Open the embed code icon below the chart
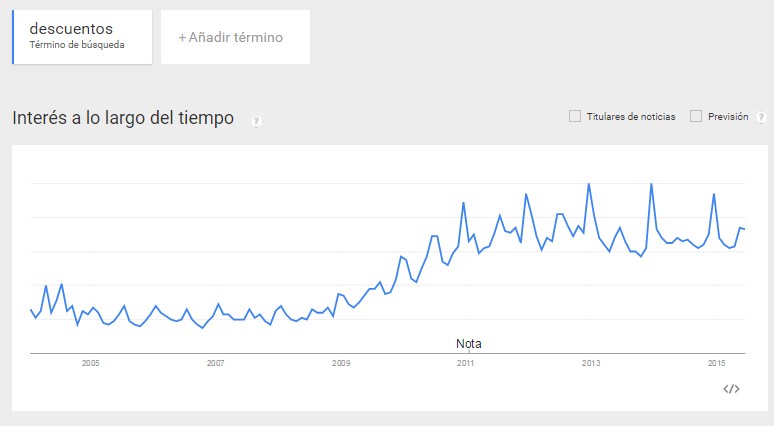774x426 pixels. click(x=731, y=389)
